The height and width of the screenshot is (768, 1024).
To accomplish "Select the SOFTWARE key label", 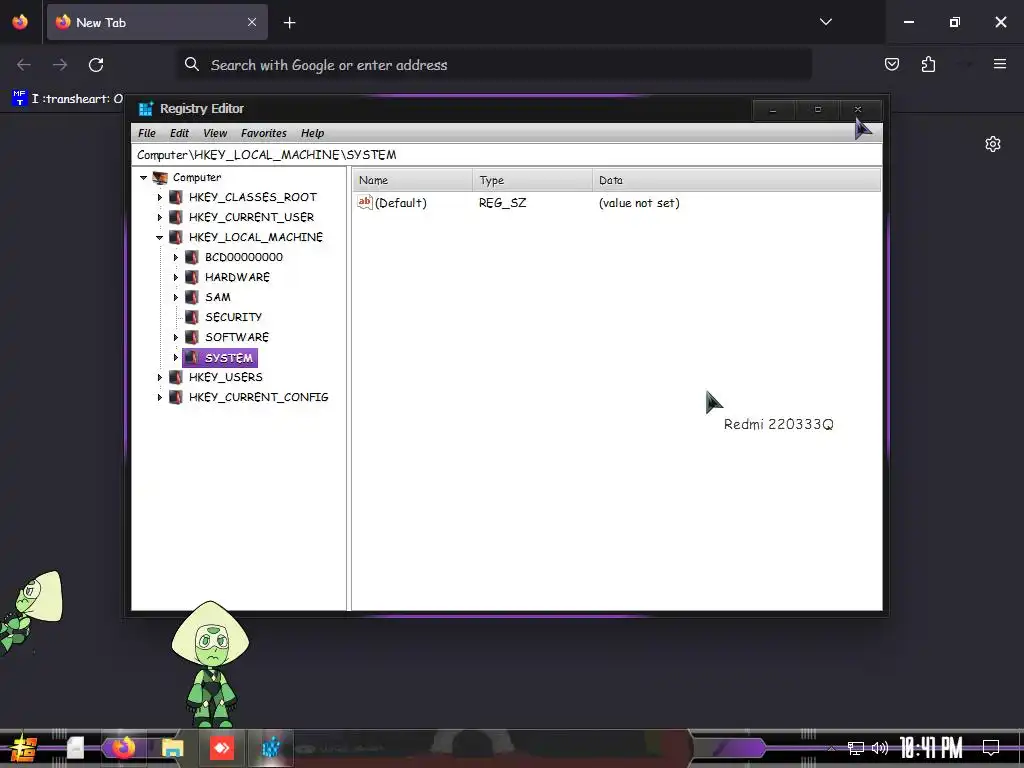I will 237,337.
